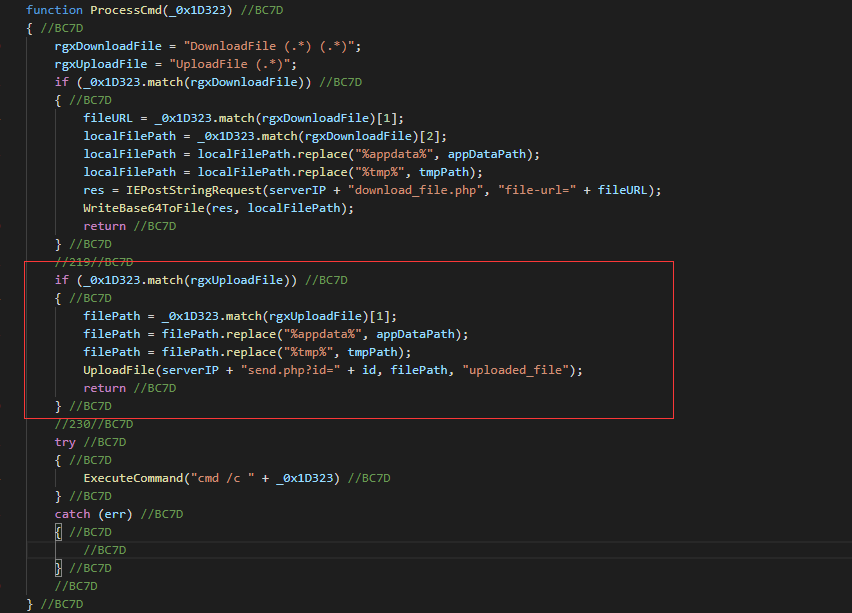Click the rgxUploadFile = "UploadFile (.*)" line
Image resolution: width=852 pixels, height=613 pixels.
coord(176,64)
